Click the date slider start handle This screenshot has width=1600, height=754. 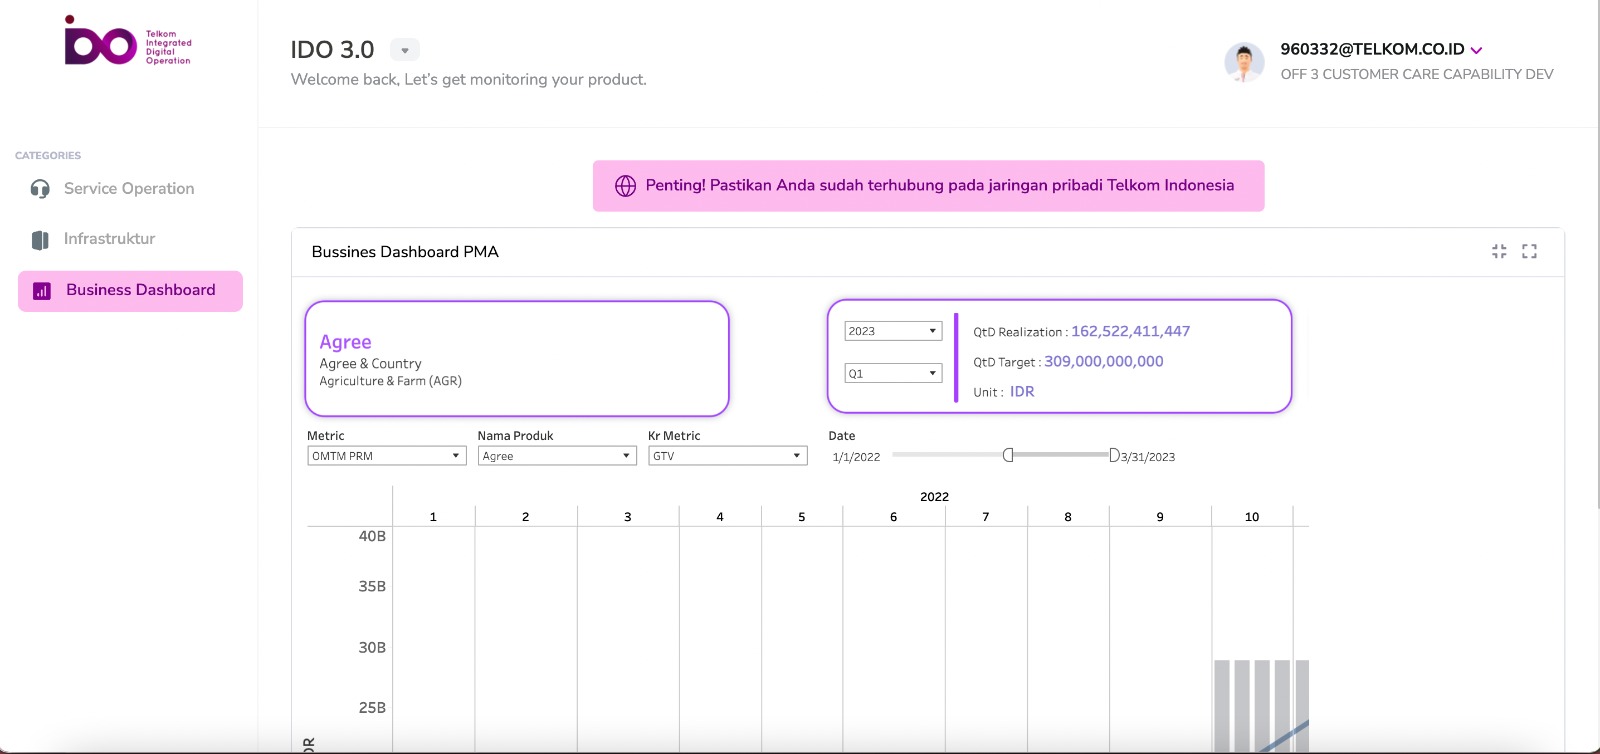1008,455
